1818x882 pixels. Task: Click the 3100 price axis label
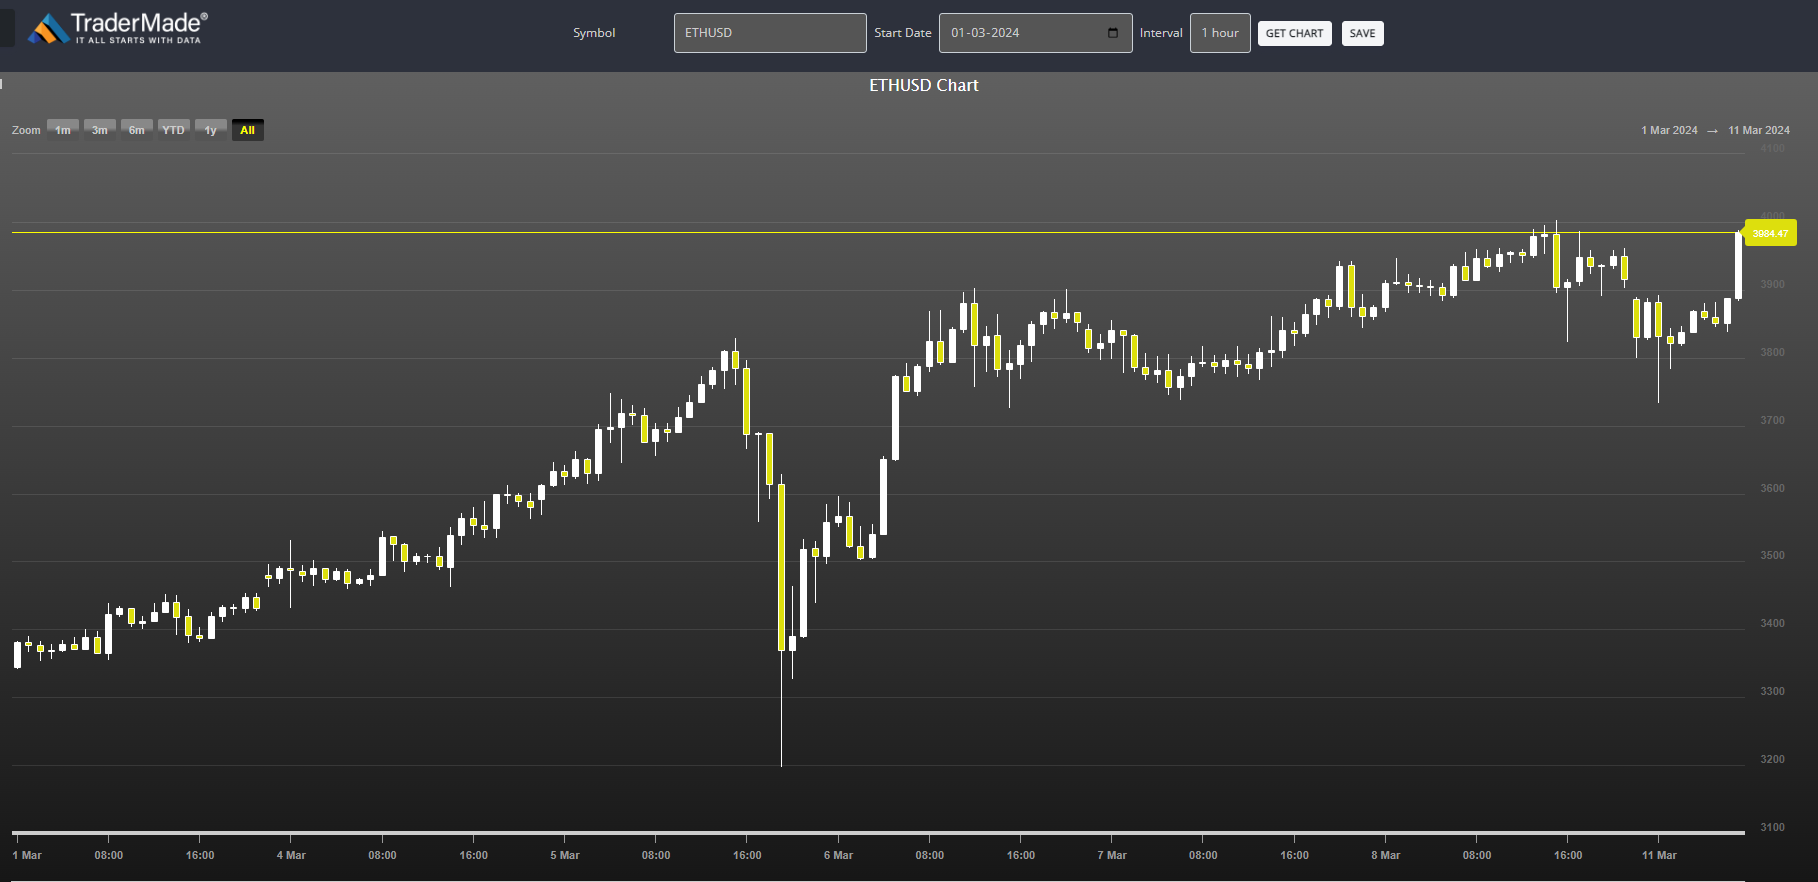[x=1772, y=827]
